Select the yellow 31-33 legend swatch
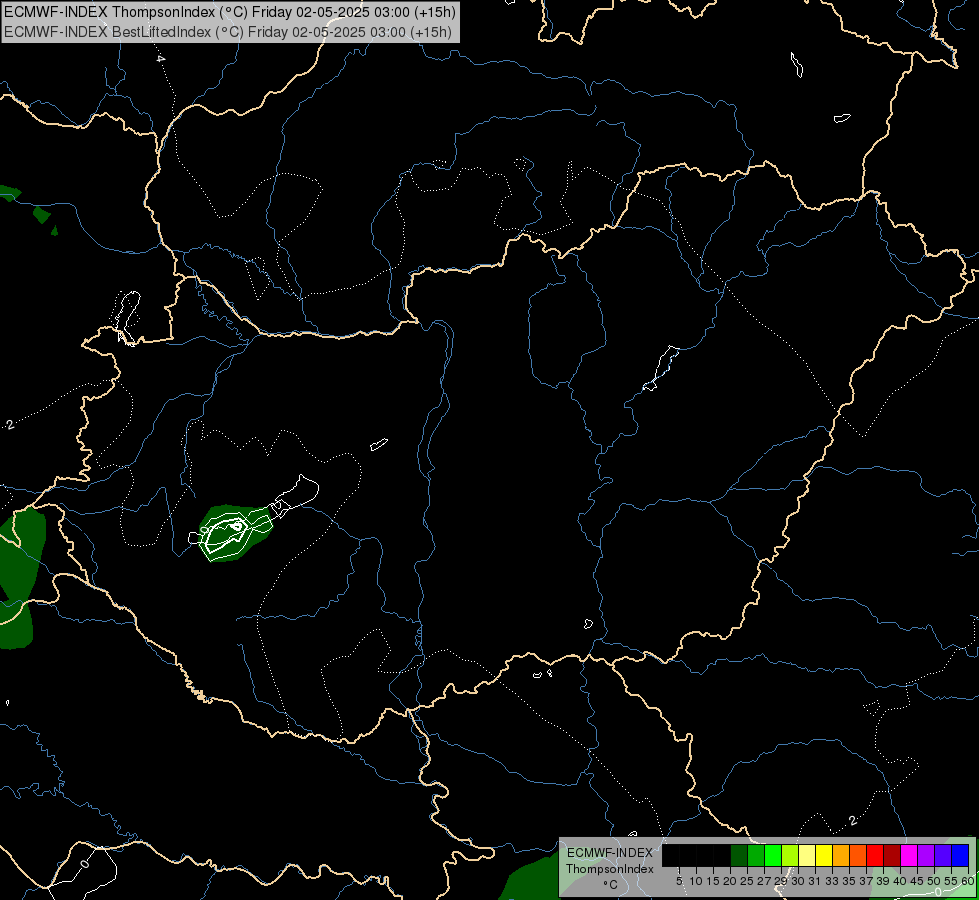 pos(824,855)
